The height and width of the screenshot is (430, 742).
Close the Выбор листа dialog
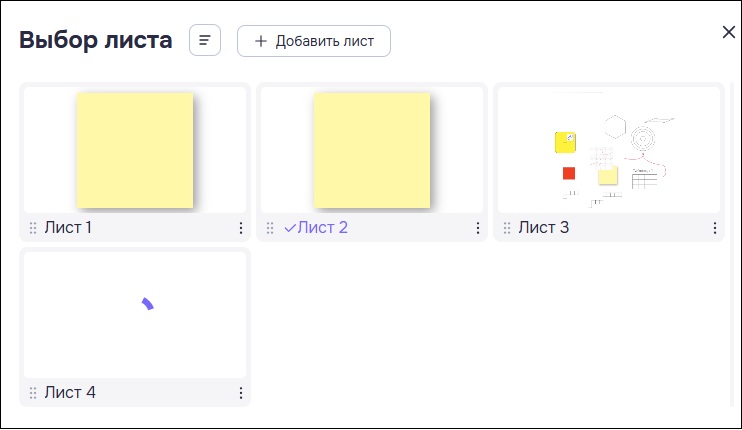click(729, 32)
